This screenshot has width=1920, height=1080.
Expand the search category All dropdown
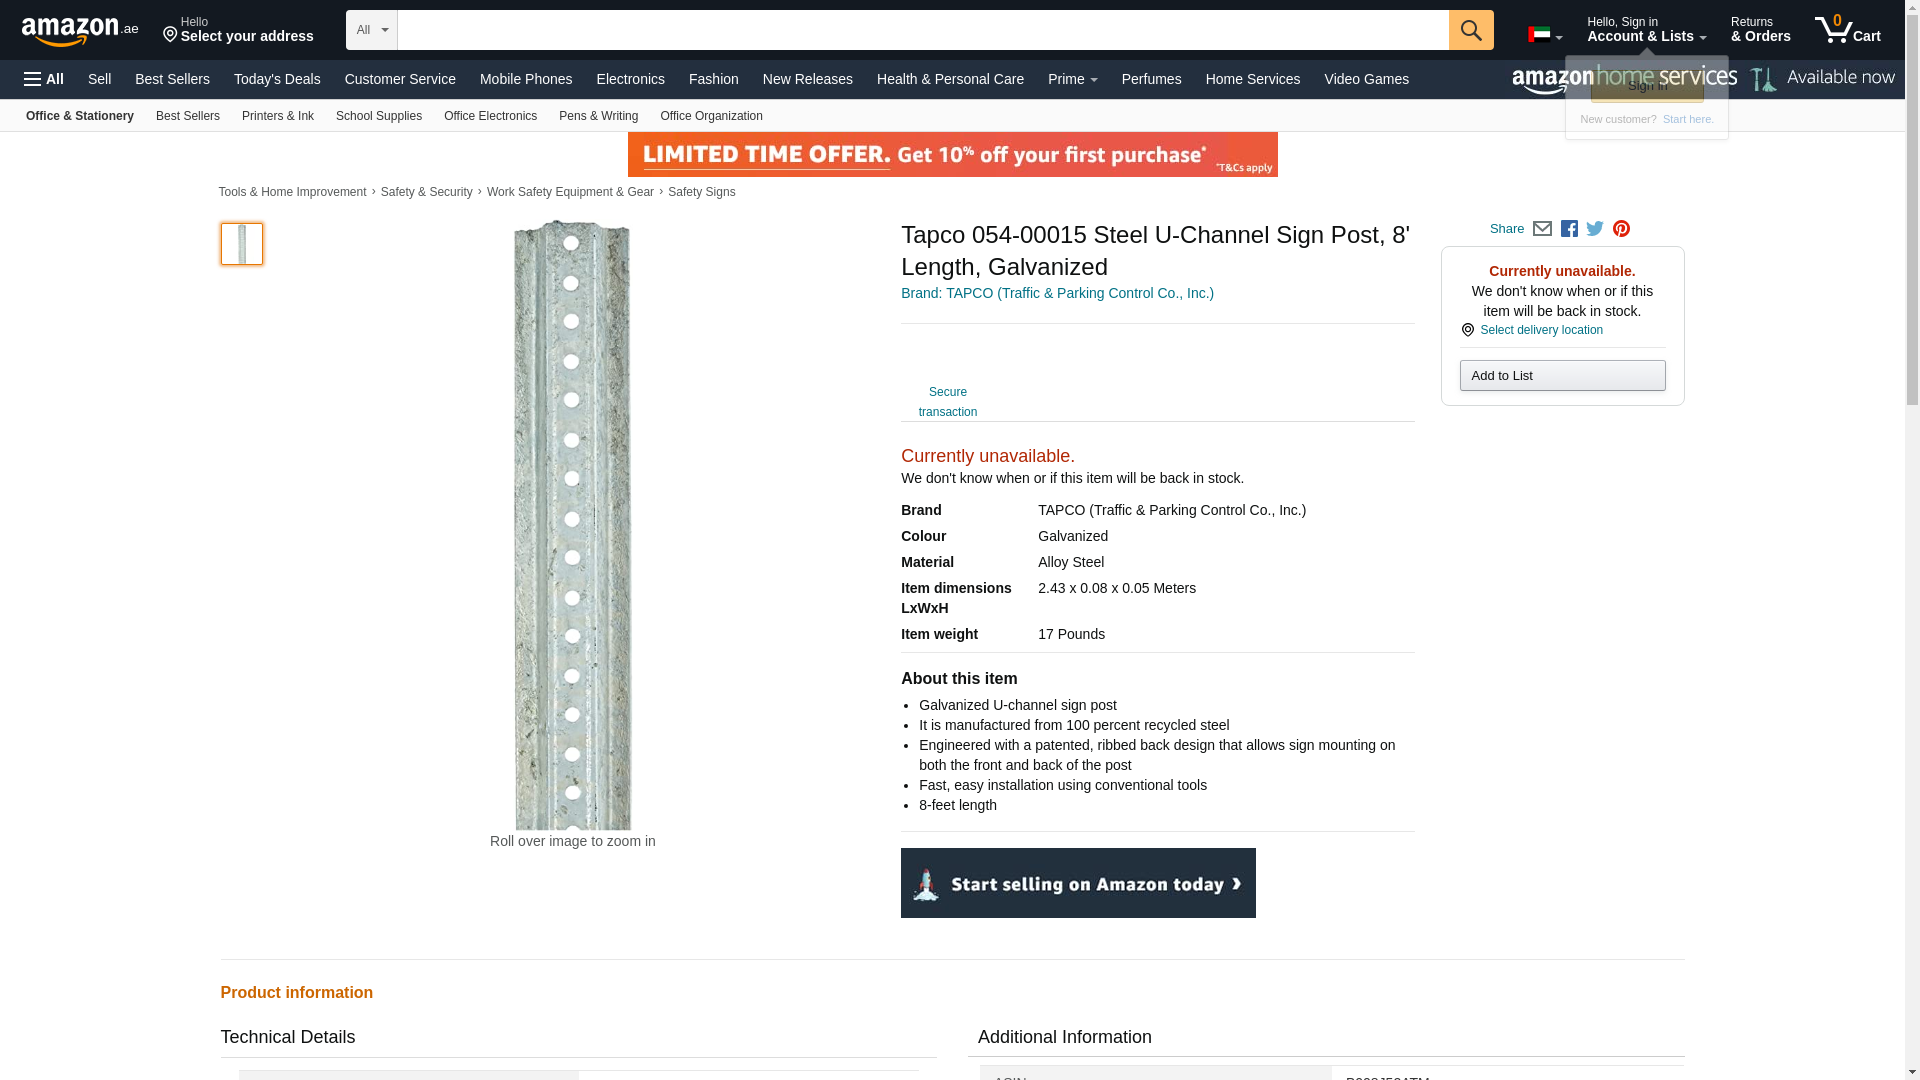371,30
